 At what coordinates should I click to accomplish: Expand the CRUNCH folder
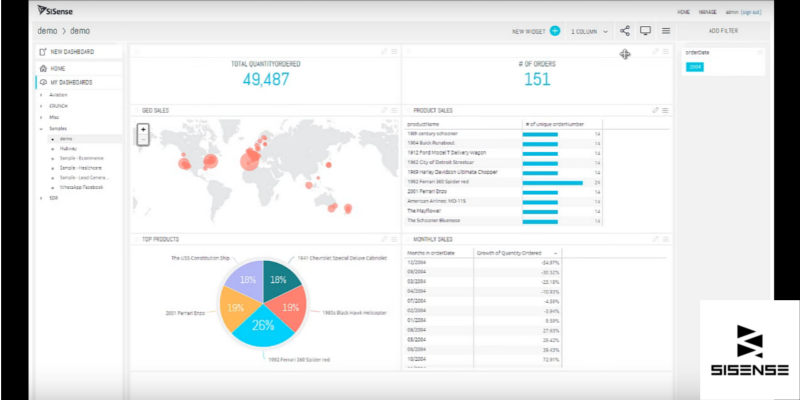click(41, 105)
